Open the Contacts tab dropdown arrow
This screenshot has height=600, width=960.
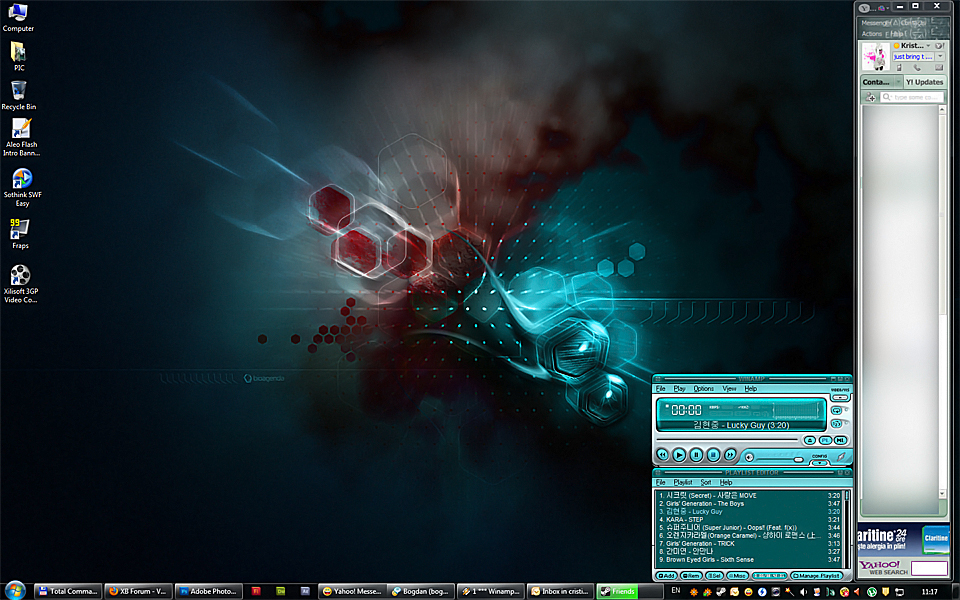(899, 82)
